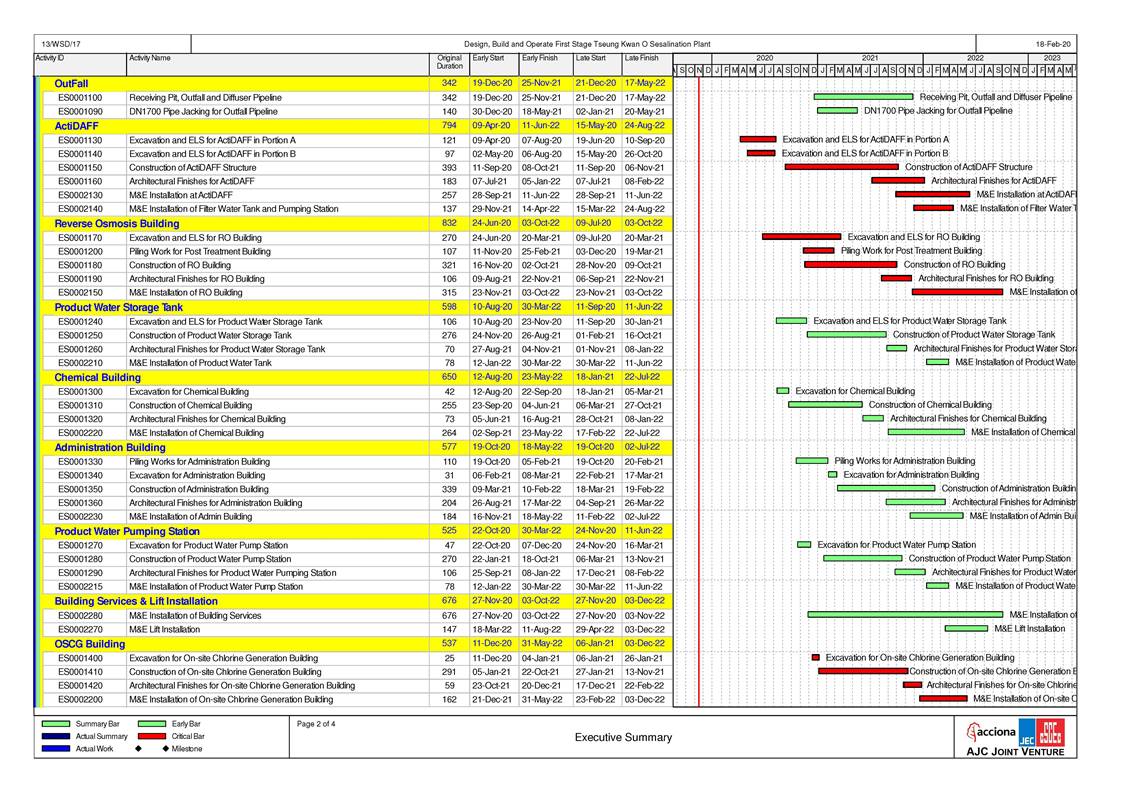
Task: Click the green bar for Excavation for Chemical Building
Action: [x=783, y=391]
